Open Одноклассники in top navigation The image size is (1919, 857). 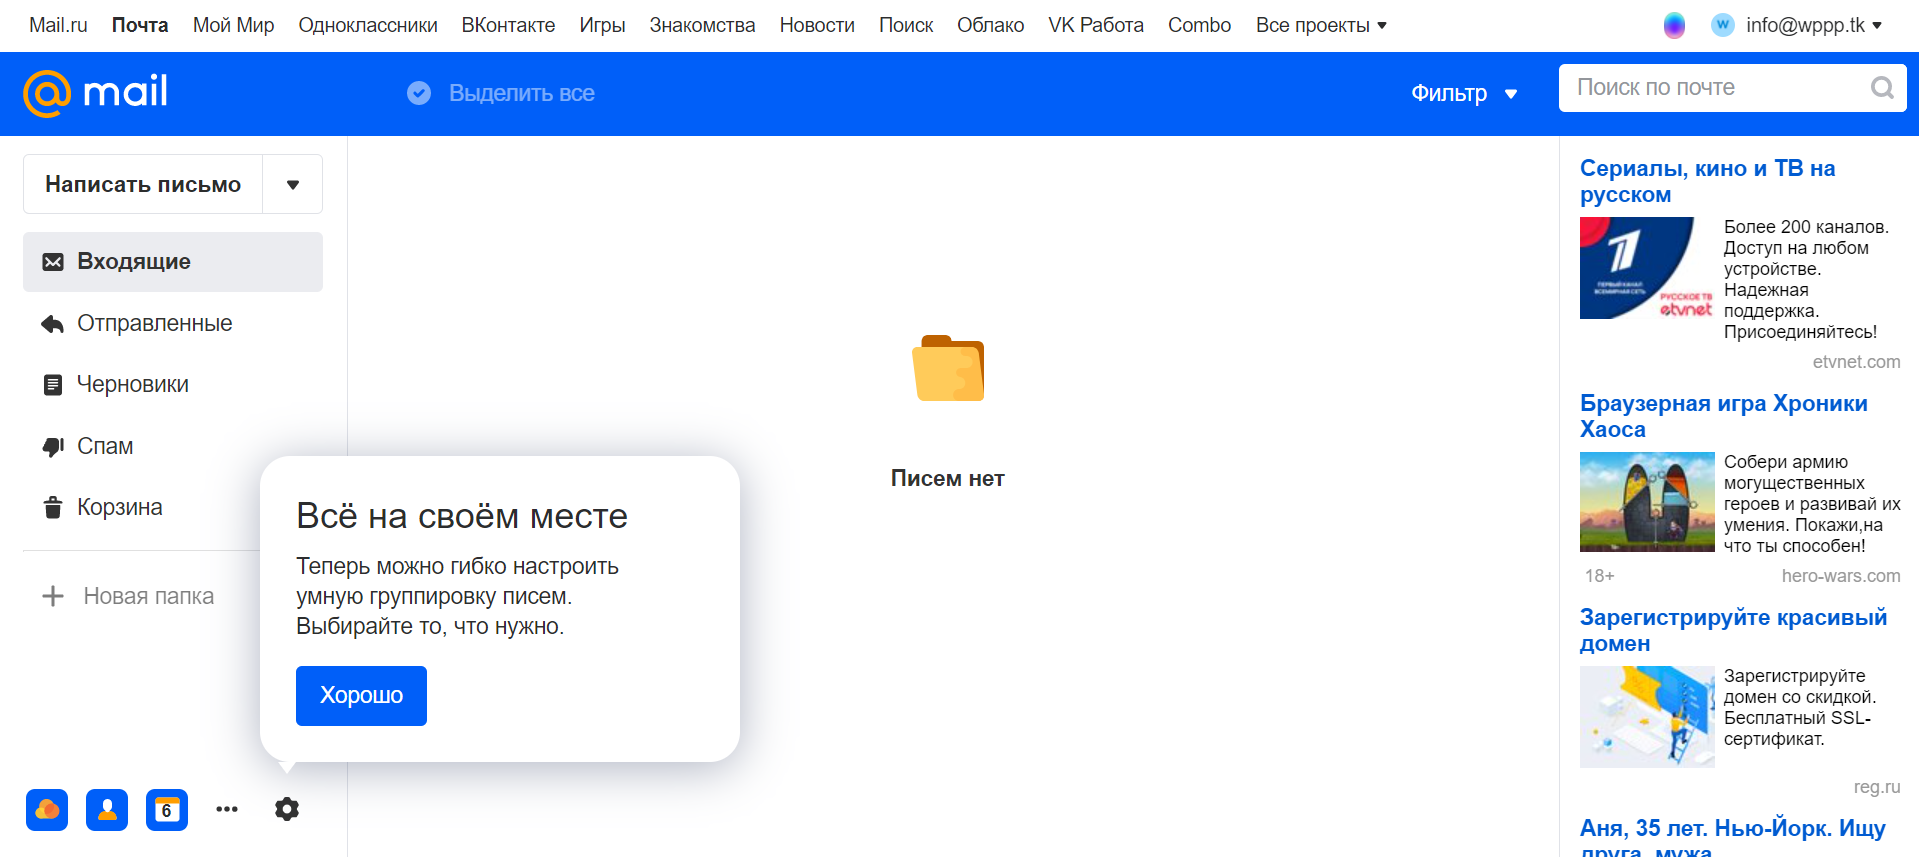click(x=368, y=25)
